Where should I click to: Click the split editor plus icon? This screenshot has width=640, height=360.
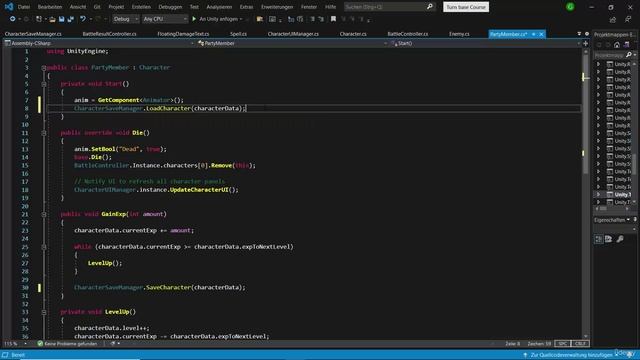click(x=586, y=43)
